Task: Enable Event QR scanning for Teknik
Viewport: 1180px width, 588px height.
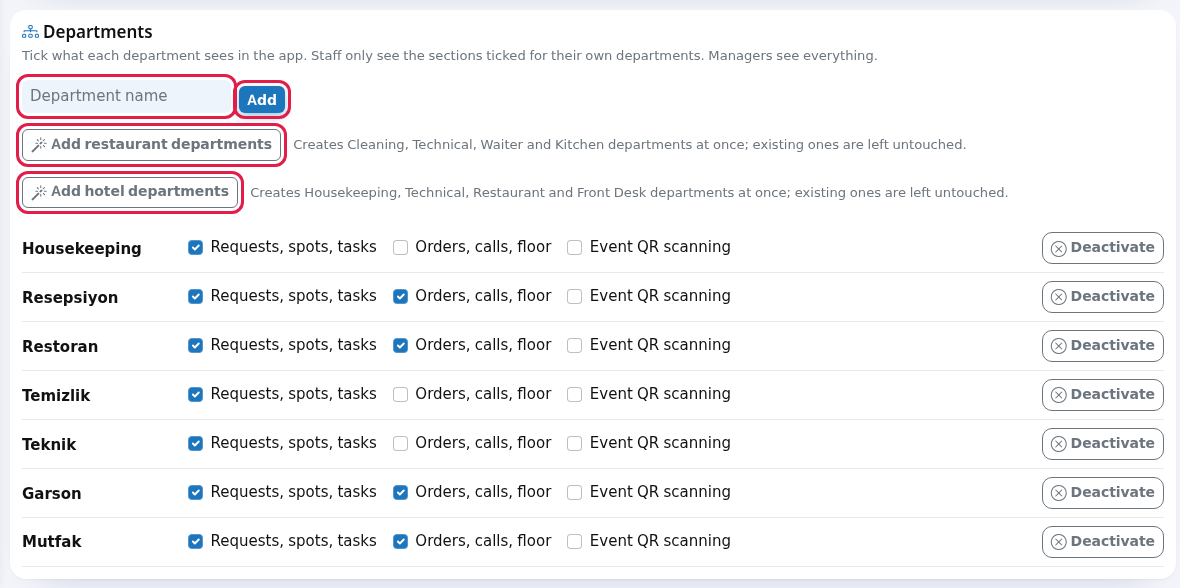Action: click(x=574, y=443)
